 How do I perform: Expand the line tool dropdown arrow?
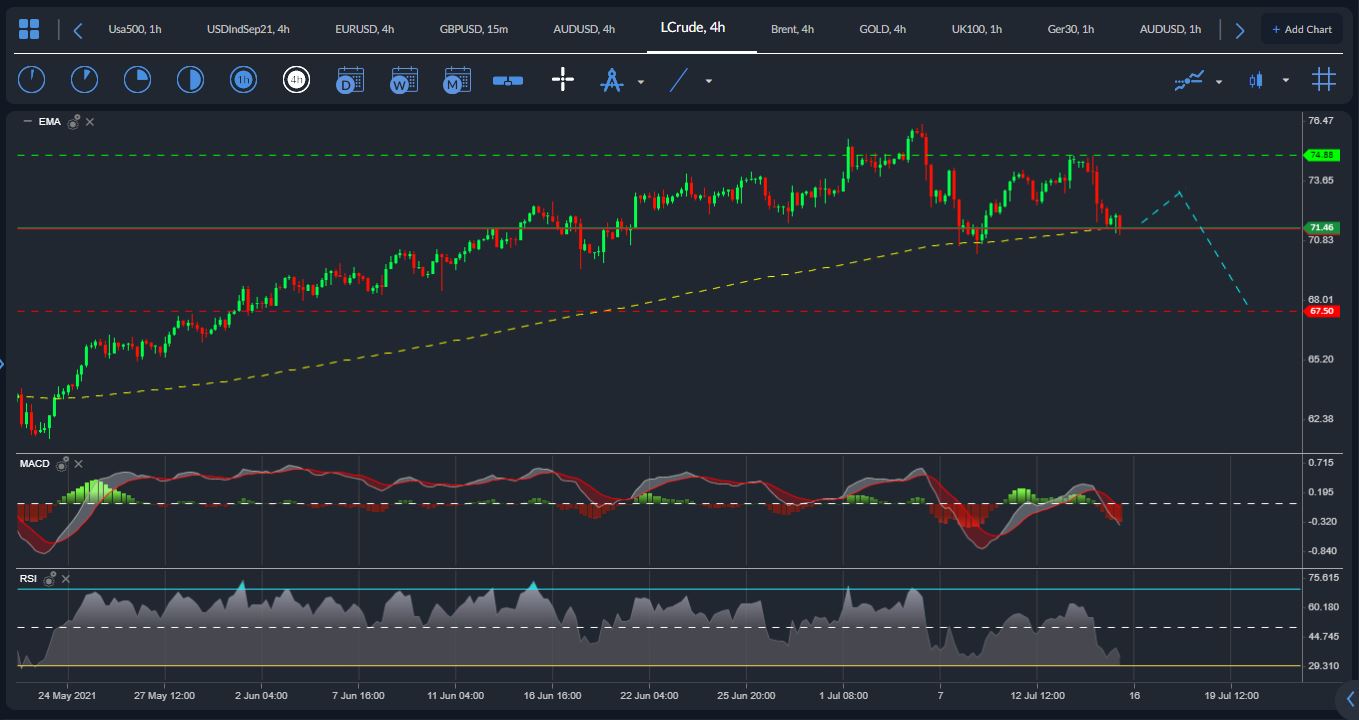pyautogui.click(x=709, y=81)
